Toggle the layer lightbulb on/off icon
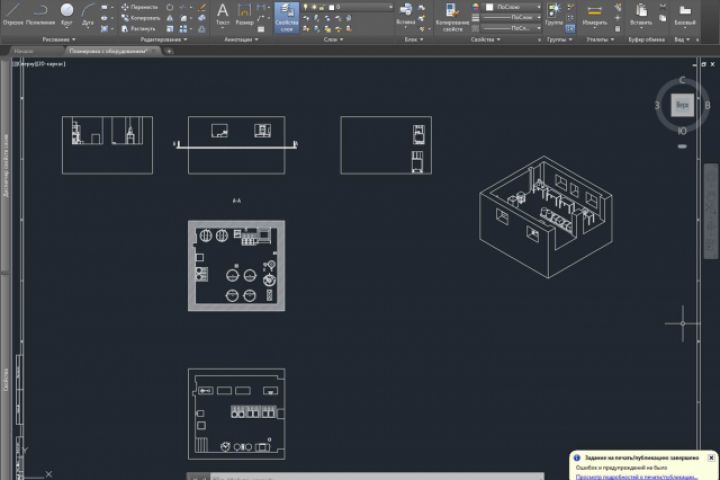 [306, 7]
